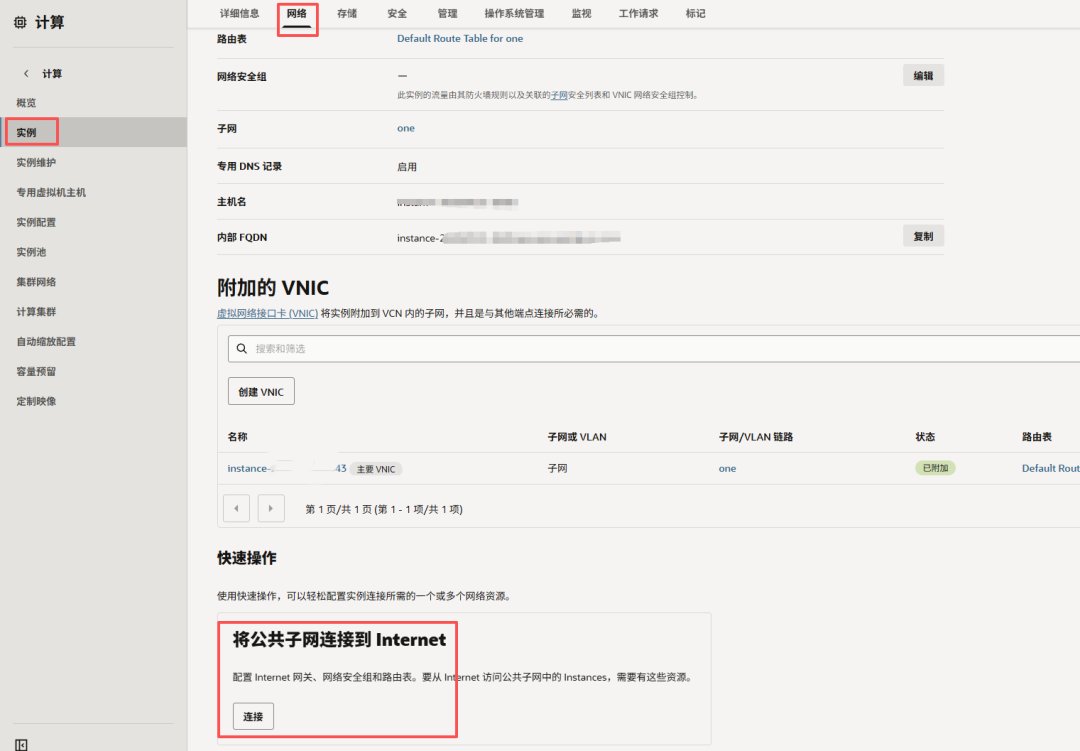The image size is (1080, 751).
Task: Open 集群网络 in the sidebar
Action: click(x=36, y=282)
